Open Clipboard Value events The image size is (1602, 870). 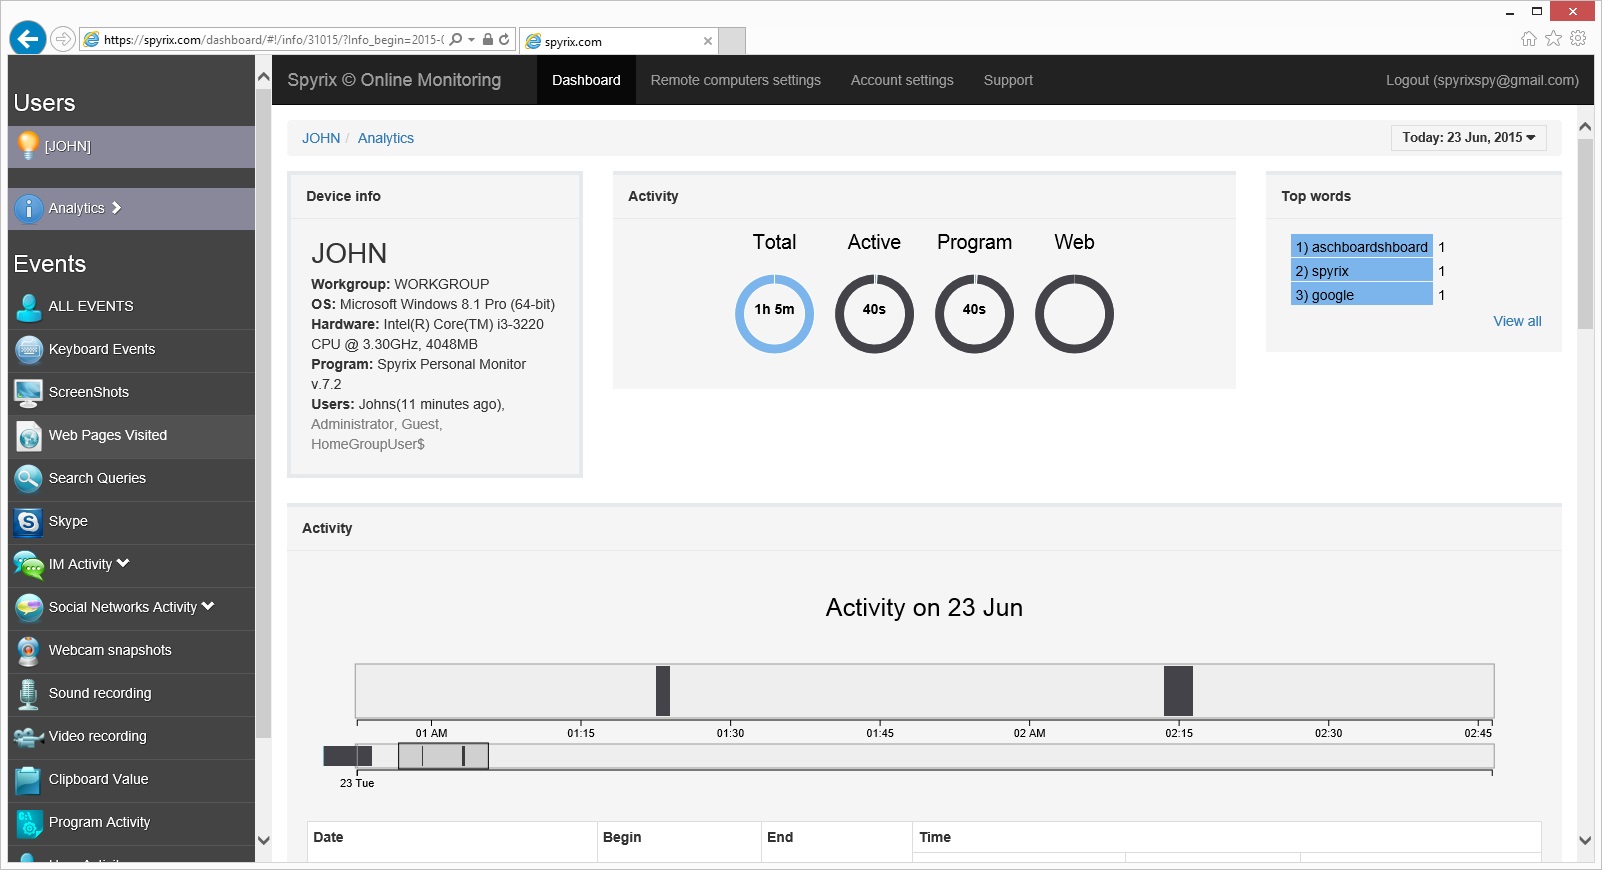[131, 779]
